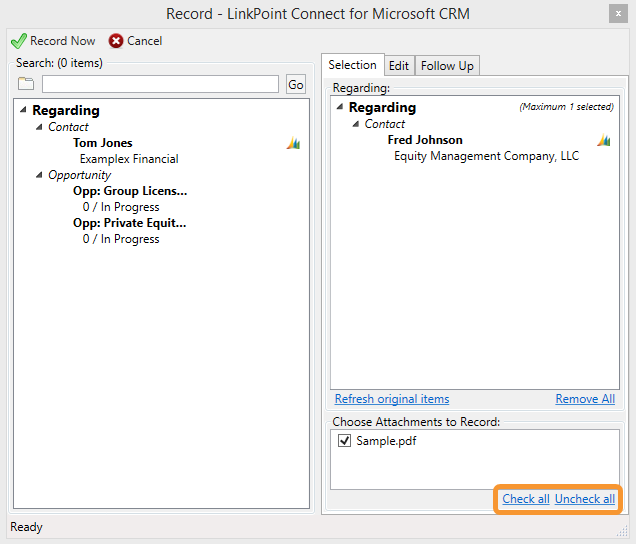Click the window resize grip corner
Viewport: 636px width, 544px height.
(x=622, y=531)
